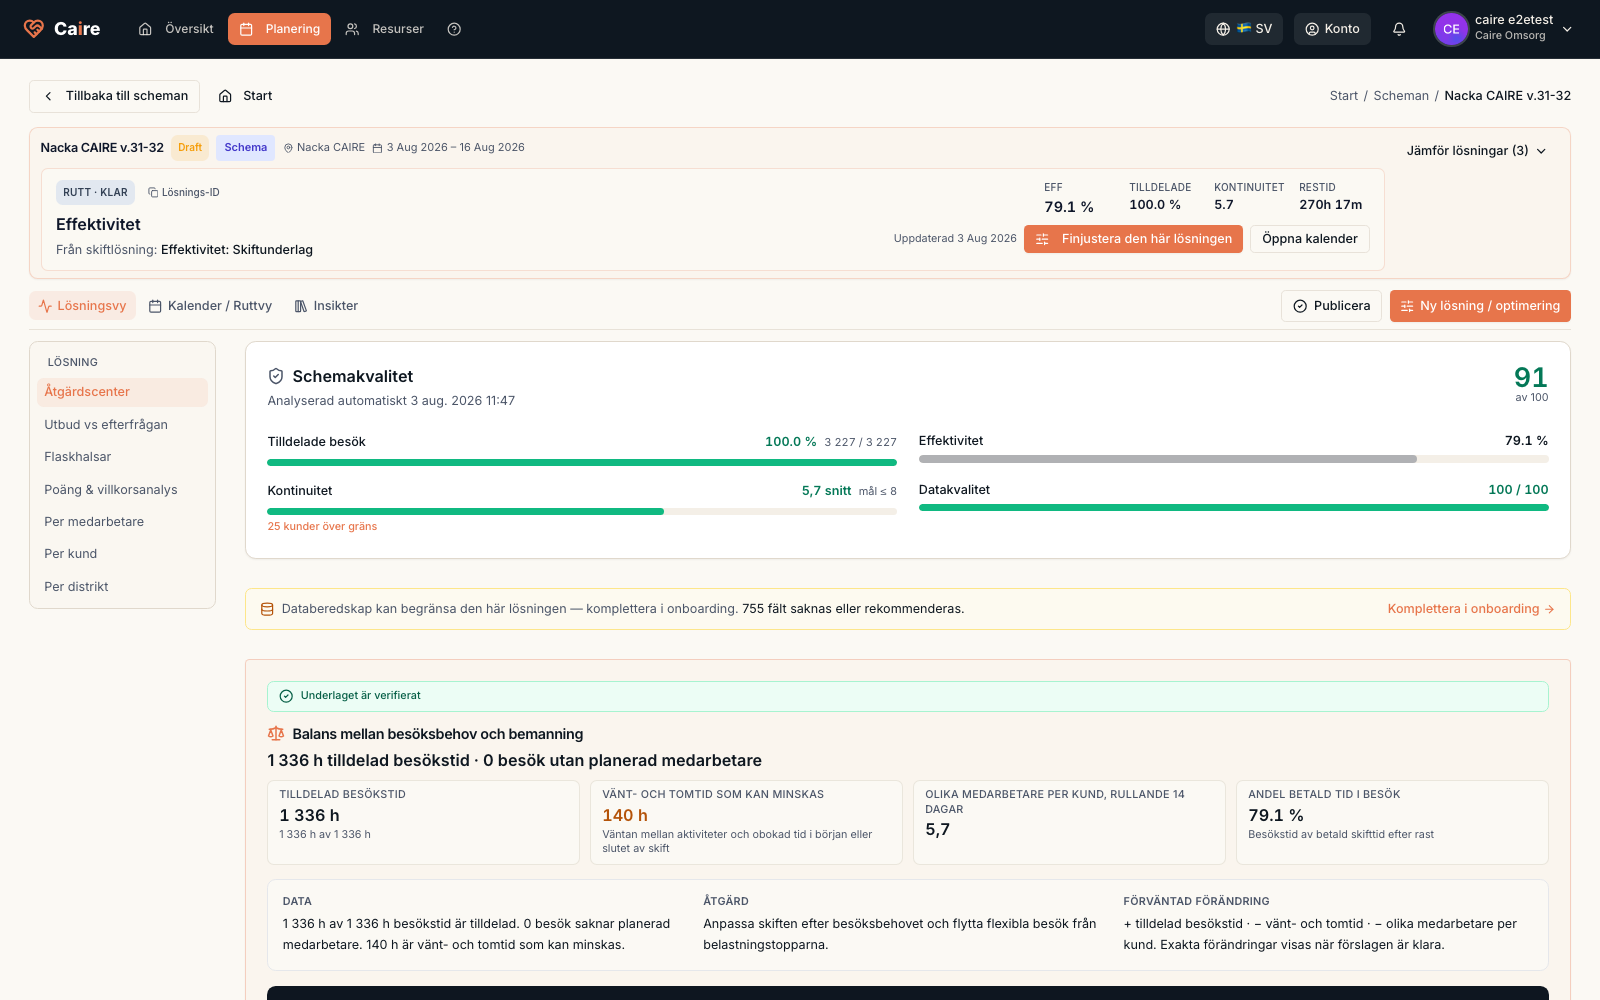The width and height of the screenshot is (1600, 1000).
Task: Click the Datakvalitet progress bar
Action: [x=1234, y=508]
